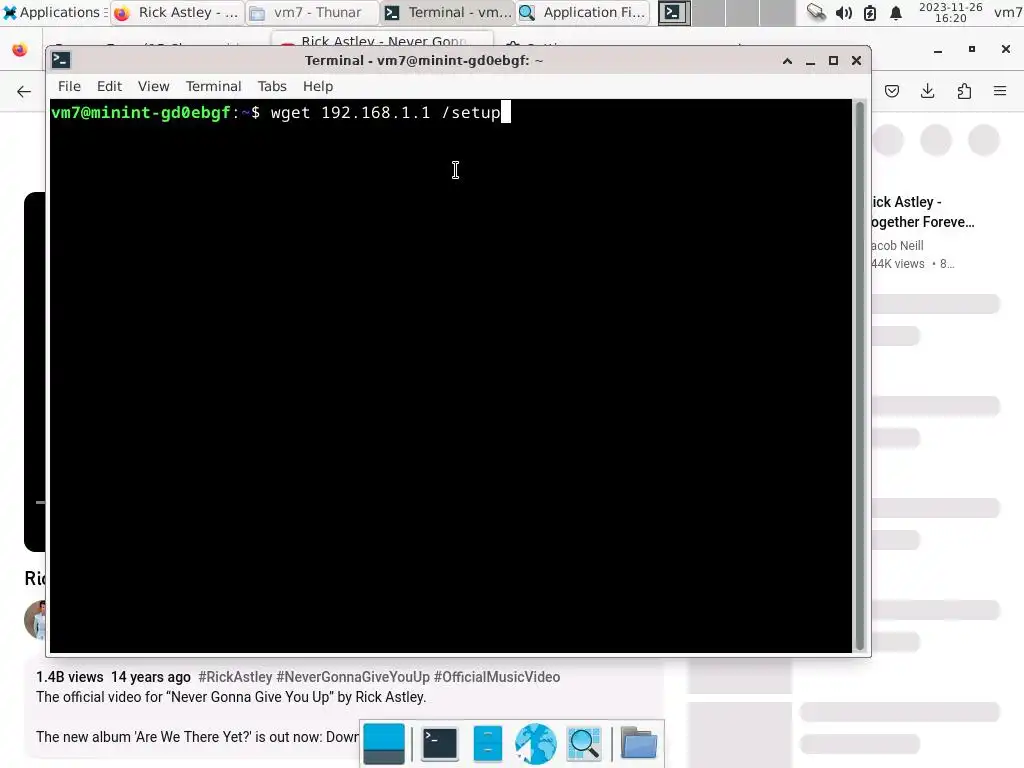Launch Terminal Emulator from the dock
The height and width of the screenshot is (768, 1024).
[440, 744]
